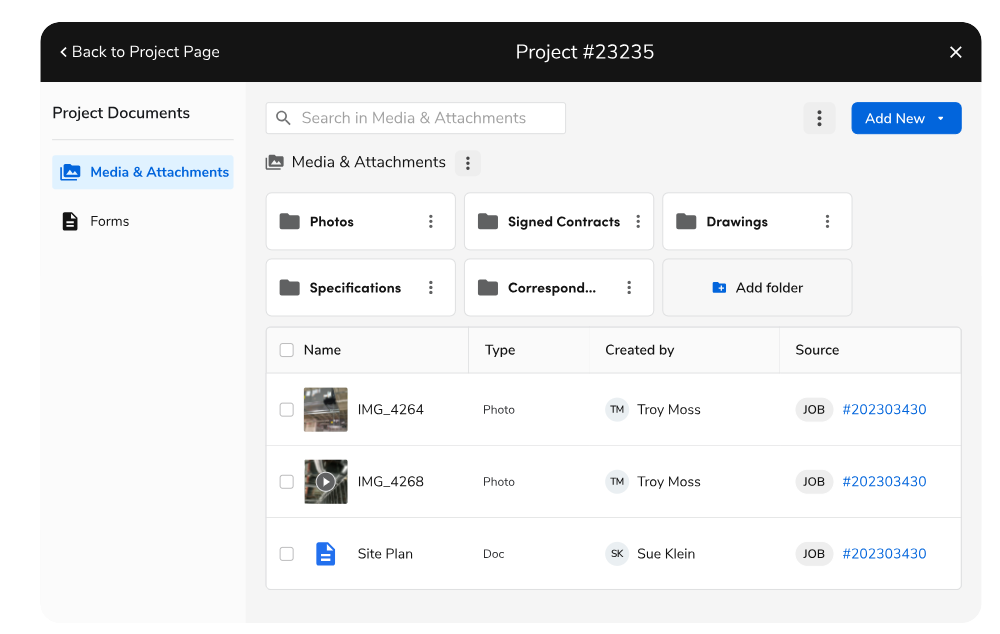Open job link #202303430 for IMG_4268
The image size is (1000, 634).
pyautogui.click(x=884, y=481)
